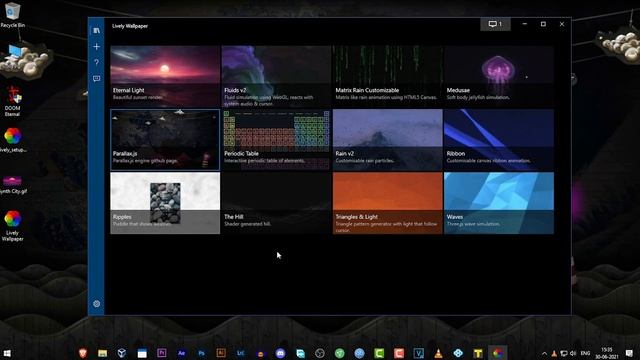
Task: Select the Medusae jellyfish wallpaper
Action: 499,76
